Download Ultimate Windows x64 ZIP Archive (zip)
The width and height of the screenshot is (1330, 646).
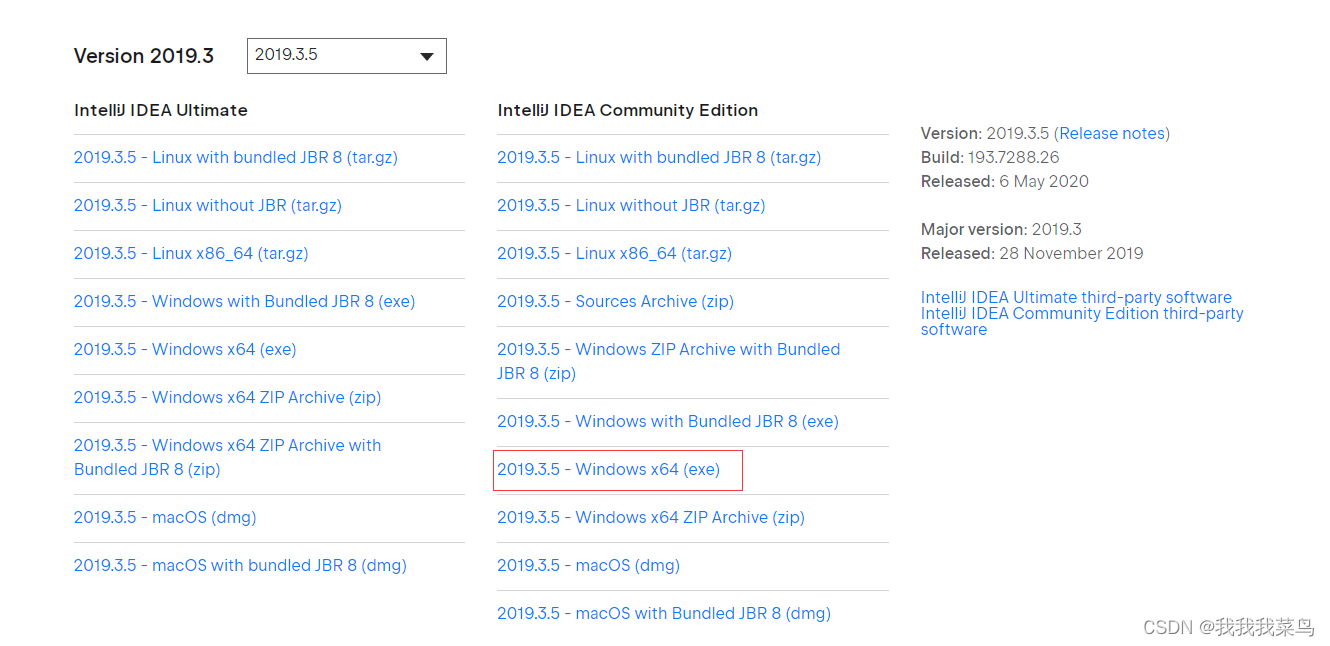pos(227,397)
